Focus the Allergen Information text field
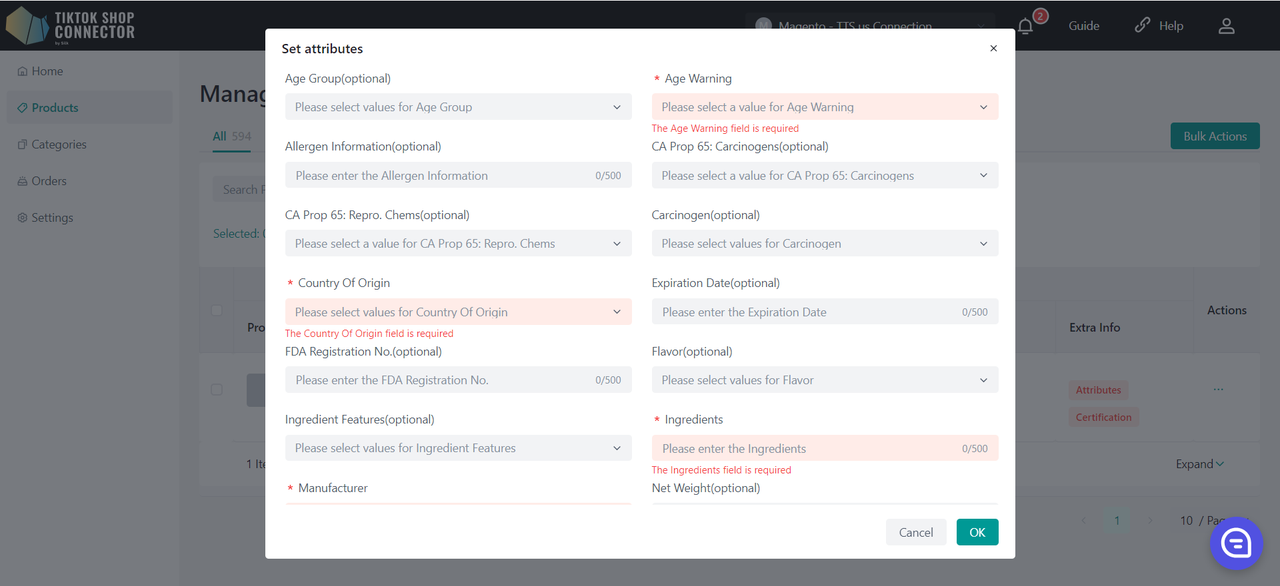 click(440, 176)
